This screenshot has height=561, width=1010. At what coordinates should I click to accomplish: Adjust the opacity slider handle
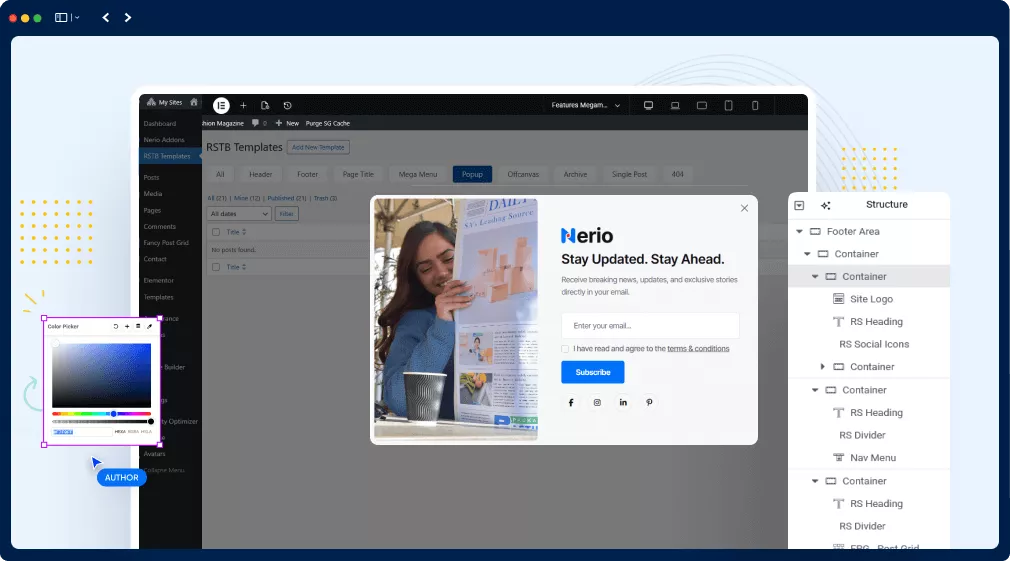pyautogui.click(x=151, y=422)
